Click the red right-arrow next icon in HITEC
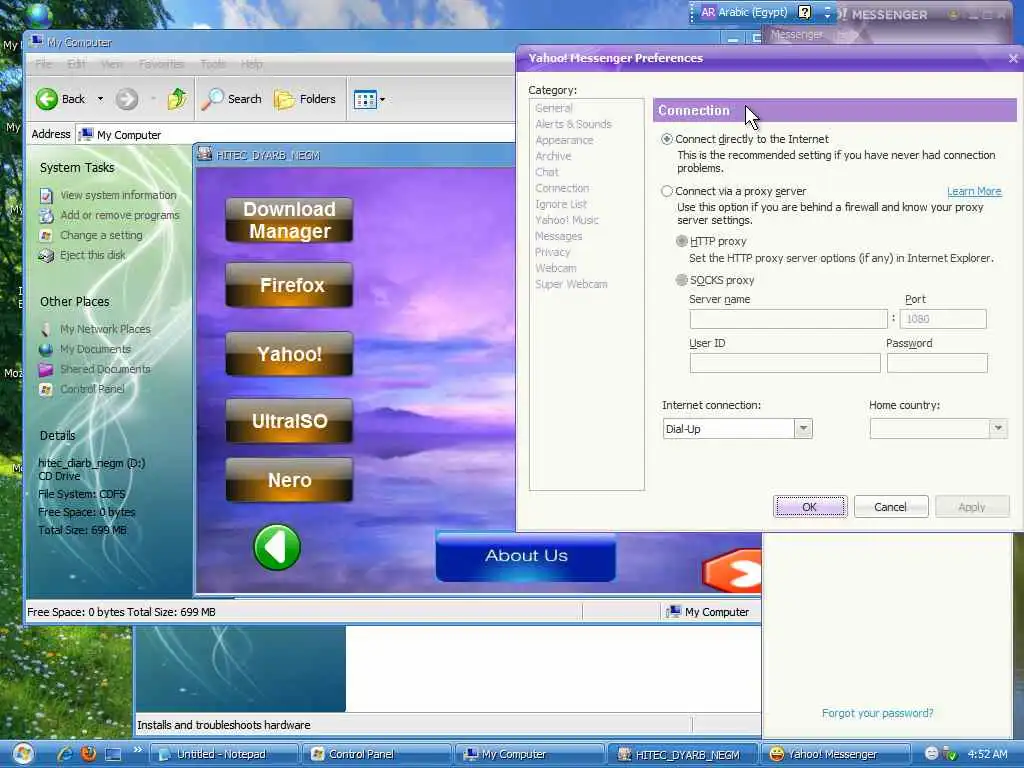The height and width of the screenshot is (768, 1024). pyautogui.click(x=732, y=571)
